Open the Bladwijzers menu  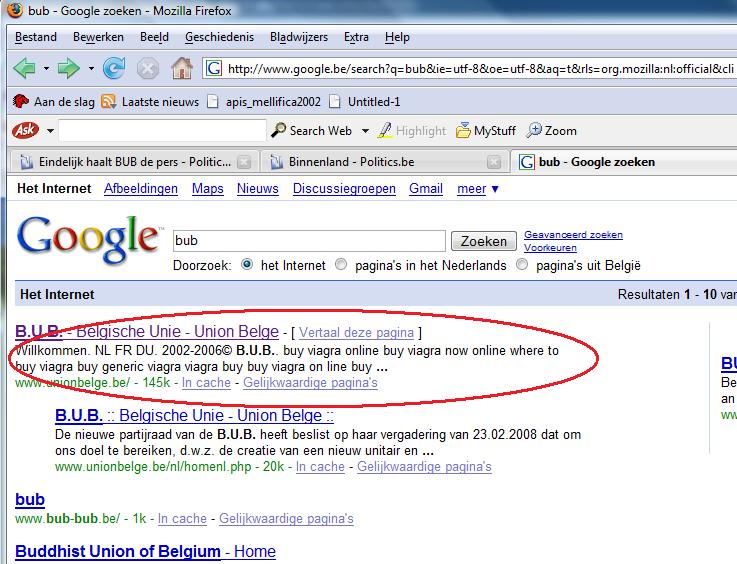coord(298,37)
